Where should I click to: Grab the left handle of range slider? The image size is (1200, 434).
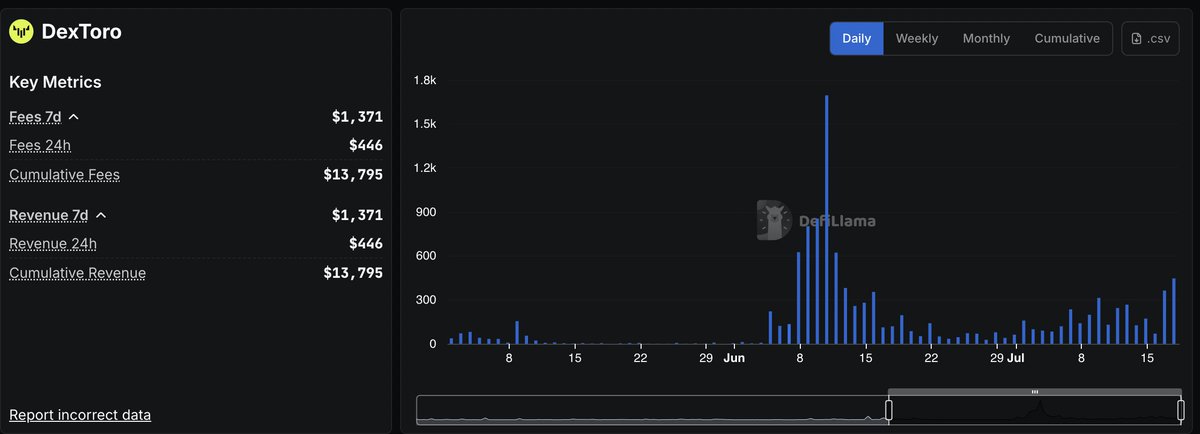(888, 410)
